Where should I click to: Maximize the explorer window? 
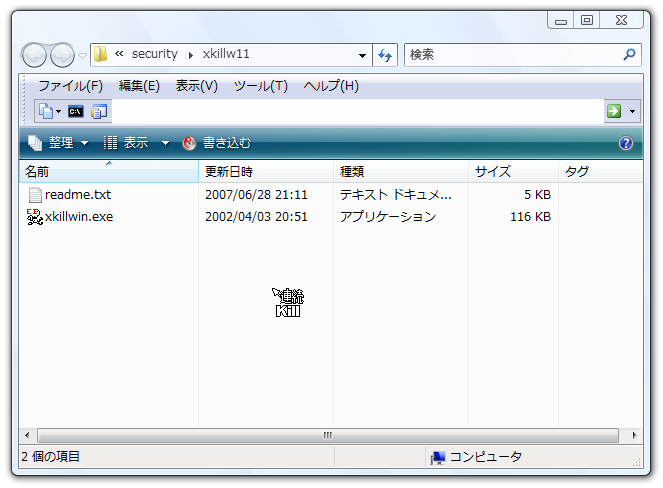pyautogui.click(x=587, y=20)
